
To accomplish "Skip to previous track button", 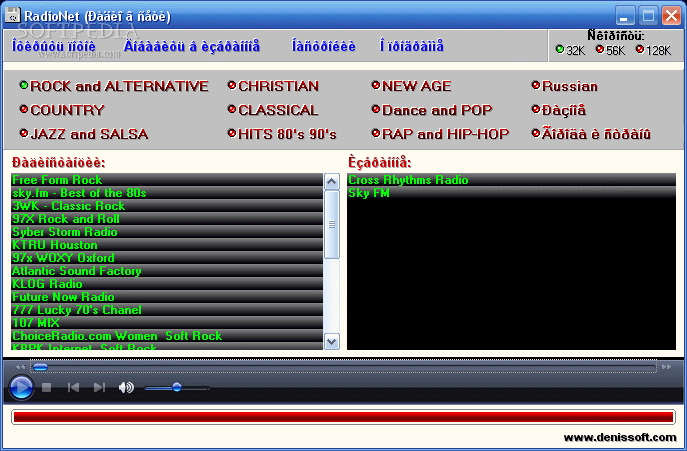I will [73, 387].
